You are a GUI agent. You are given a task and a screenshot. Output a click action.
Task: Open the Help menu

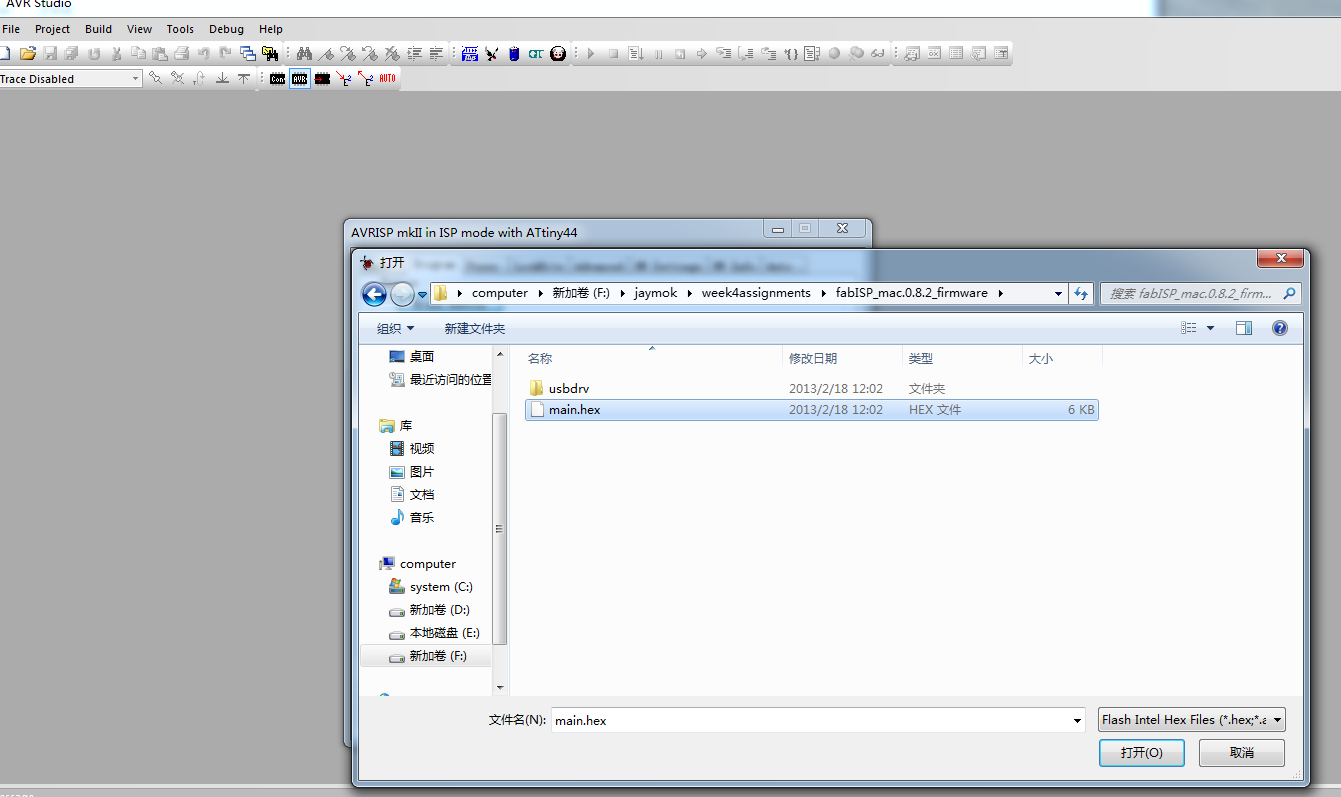(271, 29)
